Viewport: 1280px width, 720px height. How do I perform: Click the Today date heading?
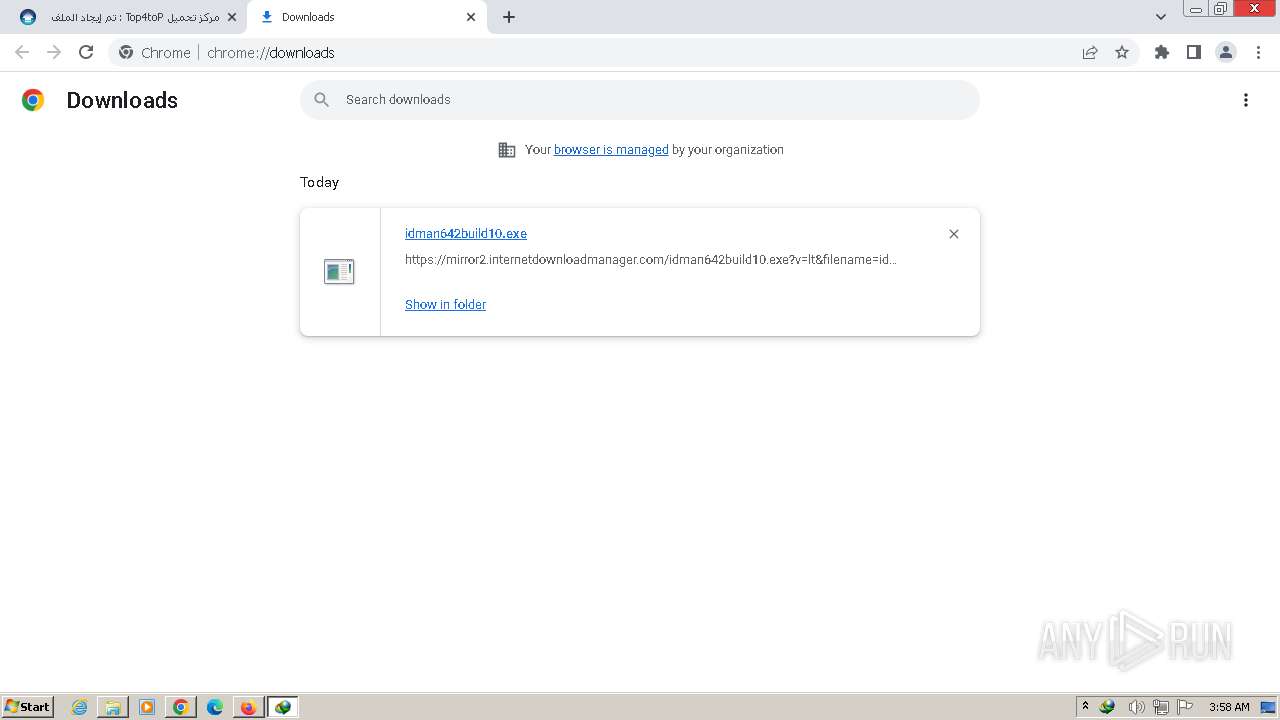coord(319,182)
